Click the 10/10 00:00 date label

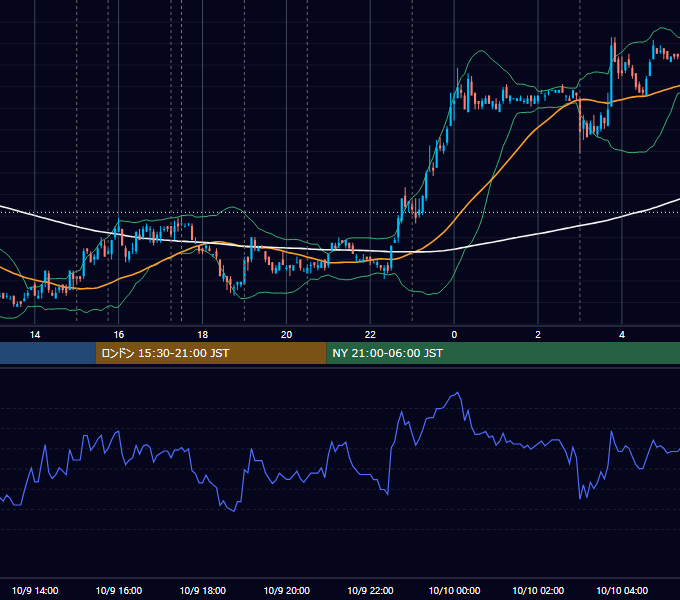[454, 590]
